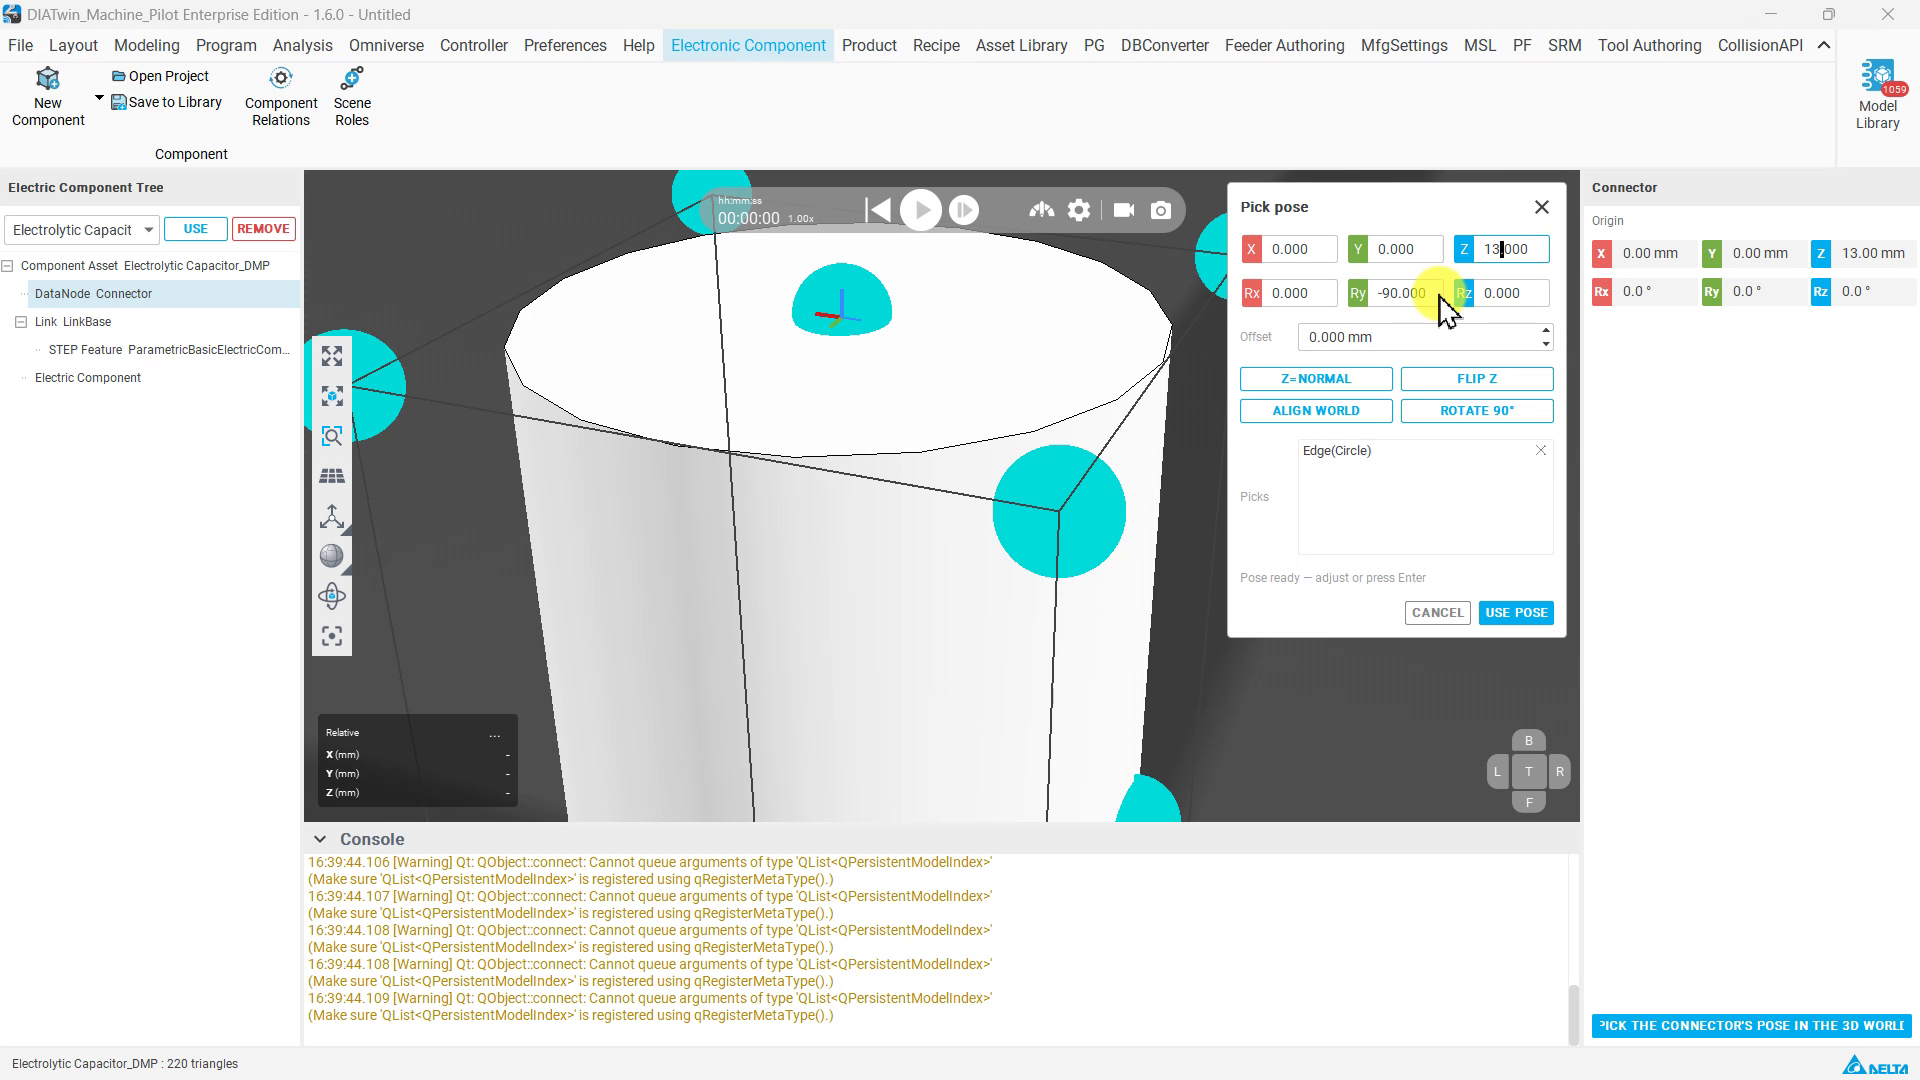Viewport: 1920px width, 1080px height.
Task: Open the CollisionAPI tab
Action: pos(1760,45)
